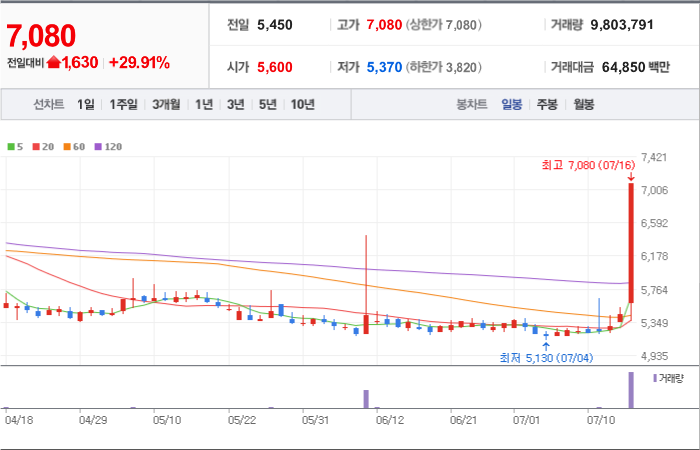Click the purple volume bar near 06/12

(x=366, y=399)
